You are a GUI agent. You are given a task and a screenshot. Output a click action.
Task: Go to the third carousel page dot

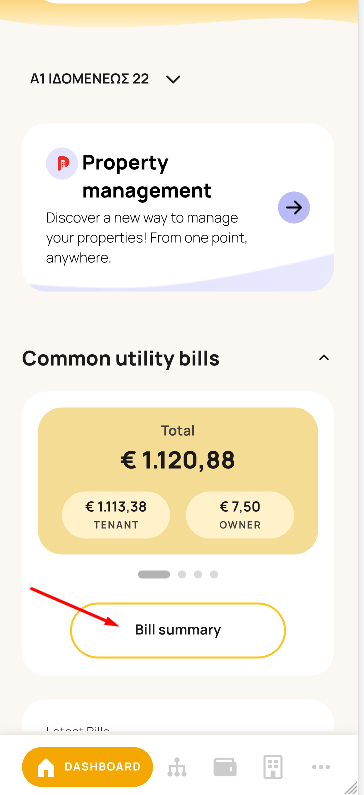198,574
